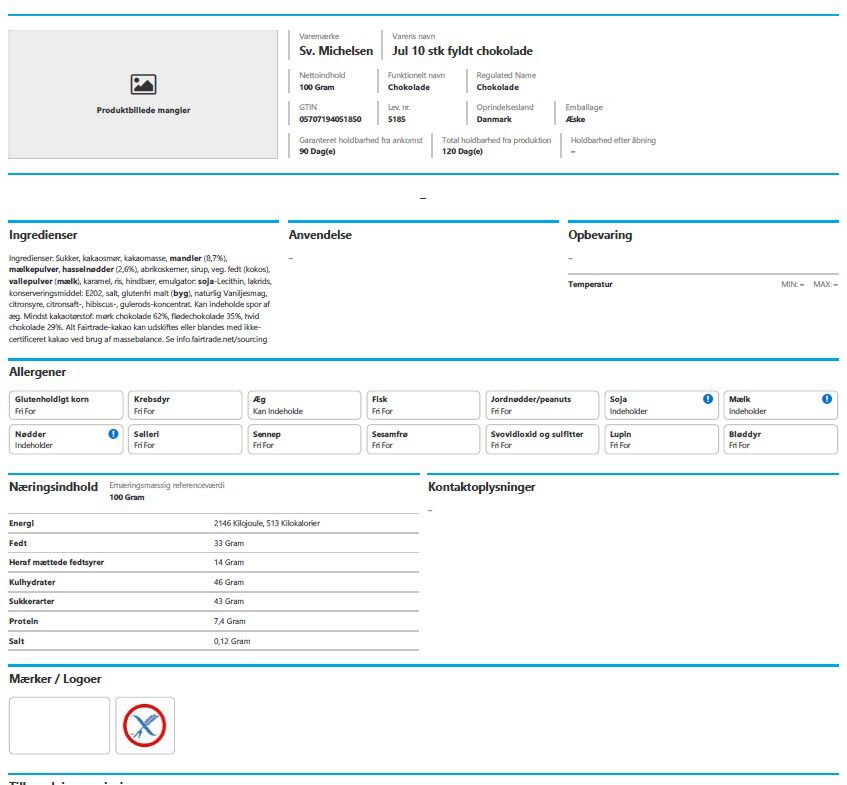847x785 pixels.
Task: Select the Emballage value "Æske"
Action: point(575,119)
